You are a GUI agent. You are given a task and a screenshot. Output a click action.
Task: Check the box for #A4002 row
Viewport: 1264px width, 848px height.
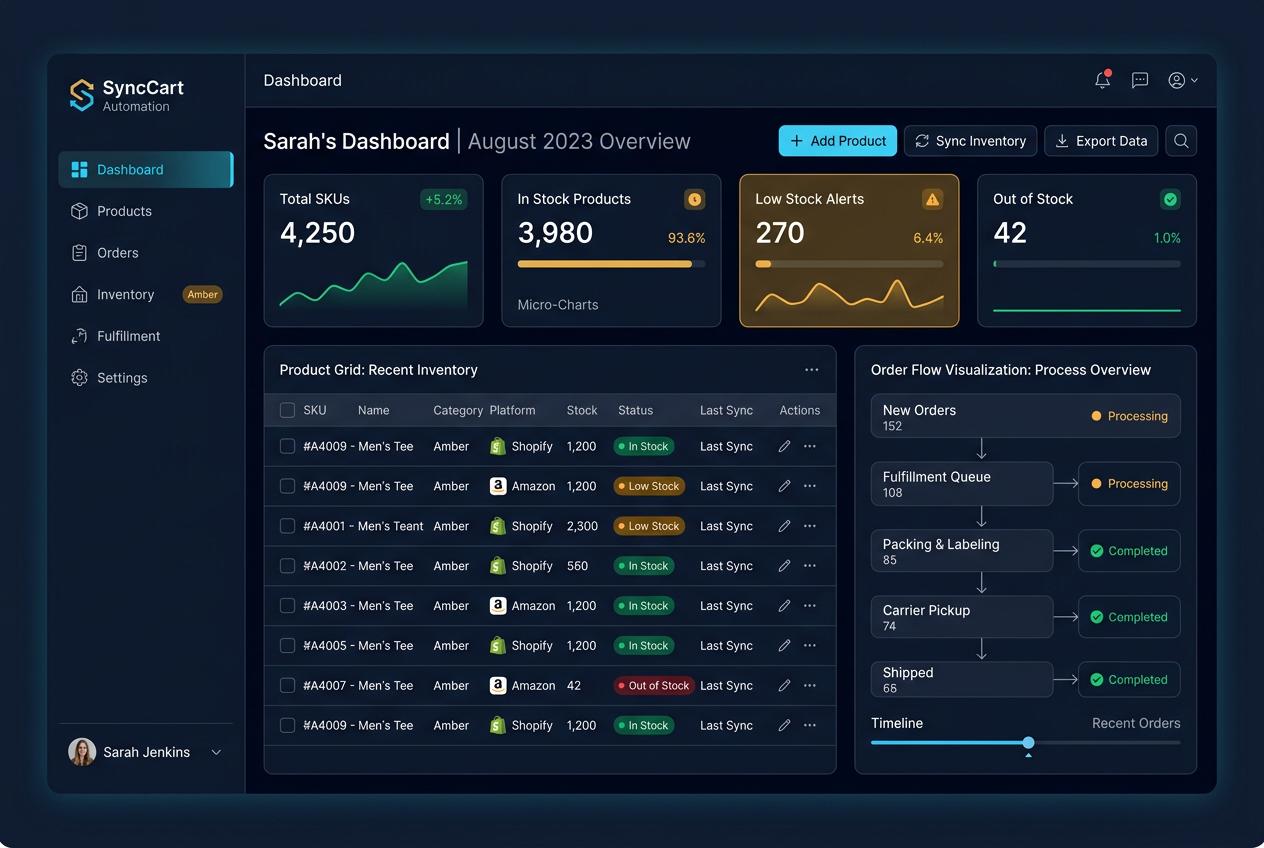click(287, 566)
